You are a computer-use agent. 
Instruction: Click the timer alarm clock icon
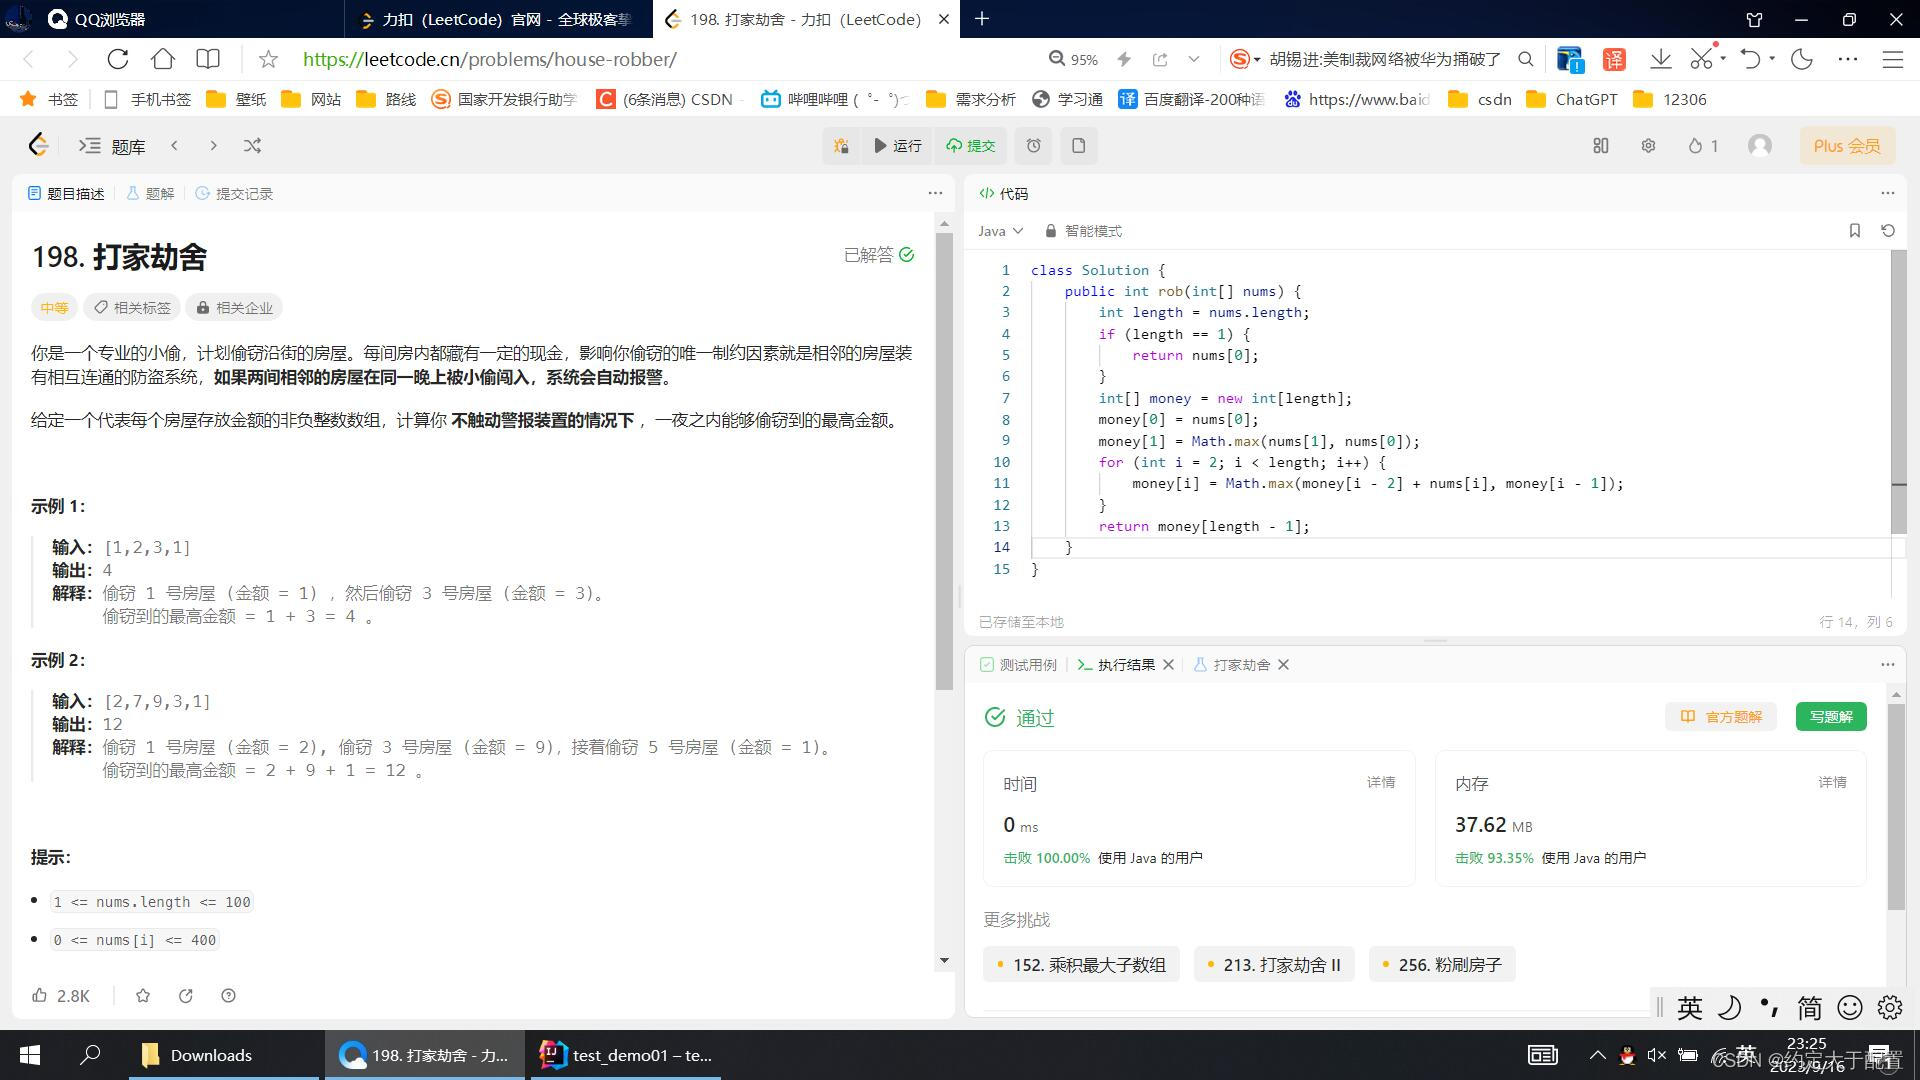(x=1033, y=146)
